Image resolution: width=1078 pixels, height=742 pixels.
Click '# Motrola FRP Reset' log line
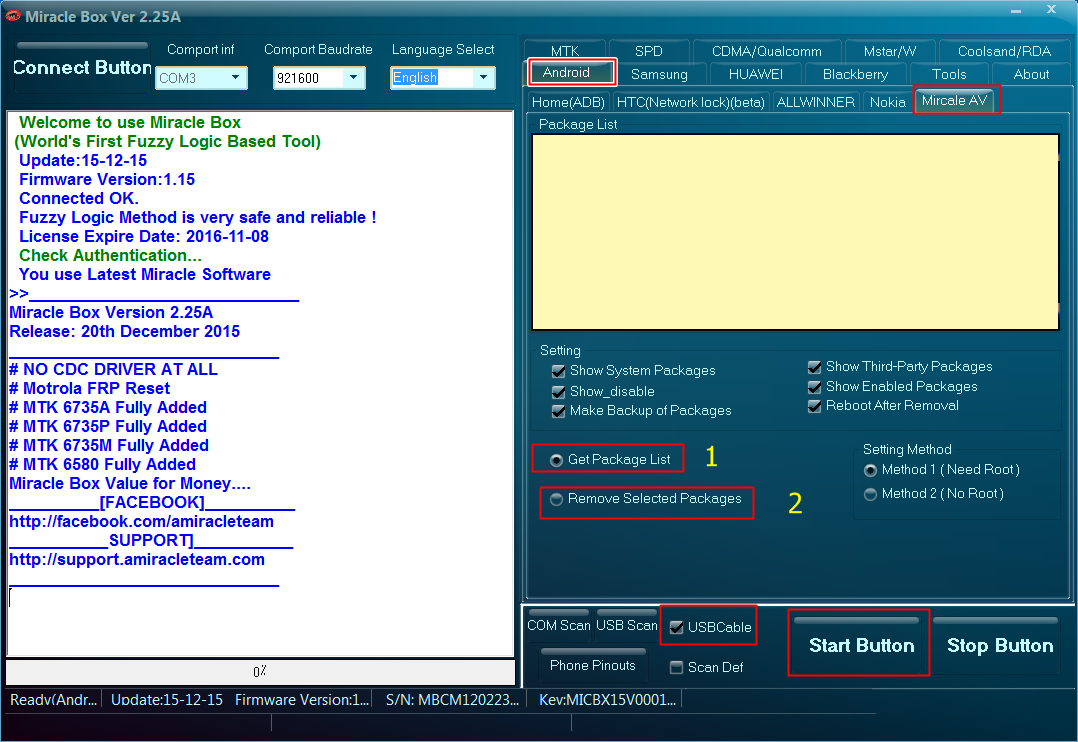point(89,388)
